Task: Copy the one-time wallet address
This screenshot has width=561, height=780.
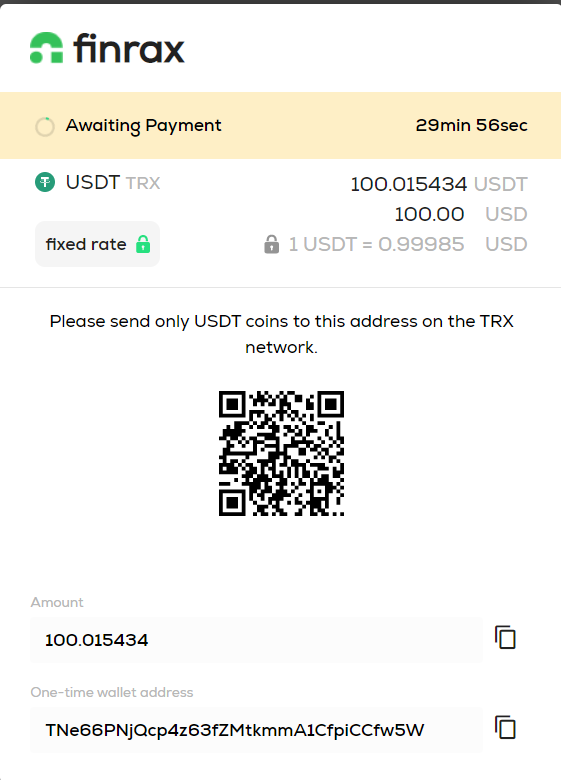Action: (505, 728)
